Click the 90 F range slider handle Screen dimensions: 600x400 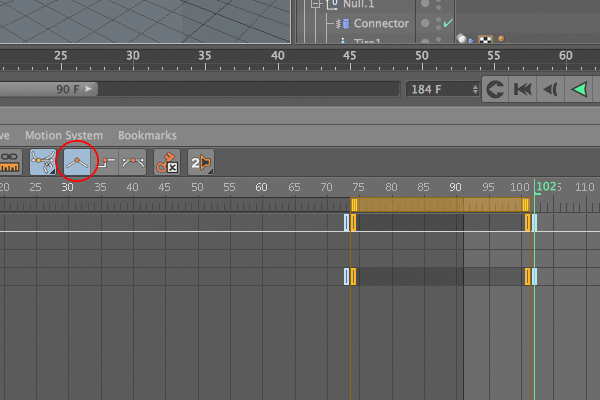tap(48, 90)
